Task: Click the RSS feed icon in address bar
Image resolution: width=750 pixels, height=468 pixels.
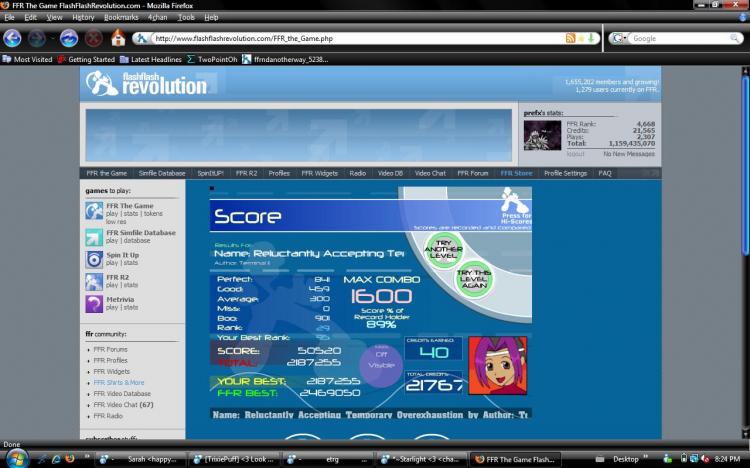Action: point(570,38)
